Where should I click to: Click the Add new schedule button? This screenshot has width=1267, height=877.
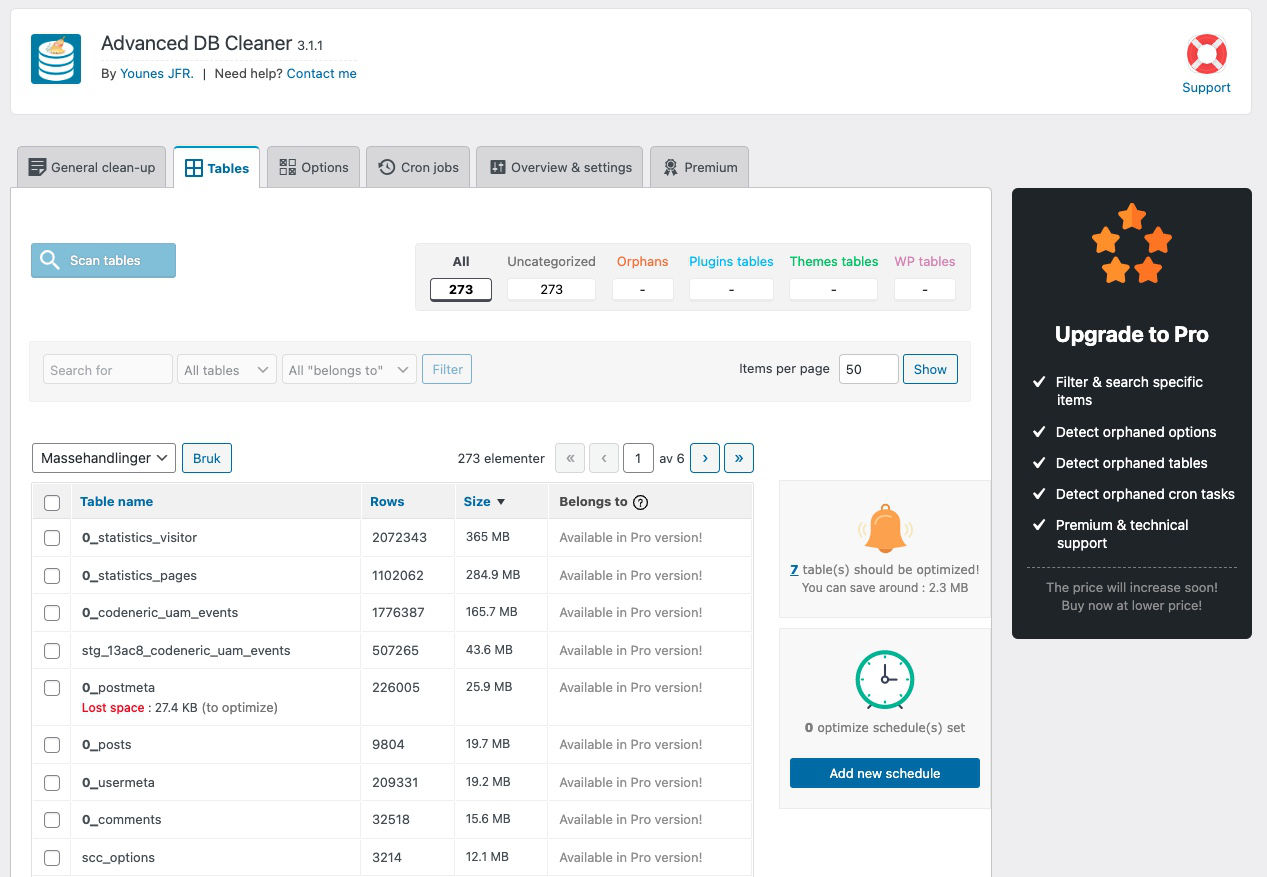click(x=884, y=773)
